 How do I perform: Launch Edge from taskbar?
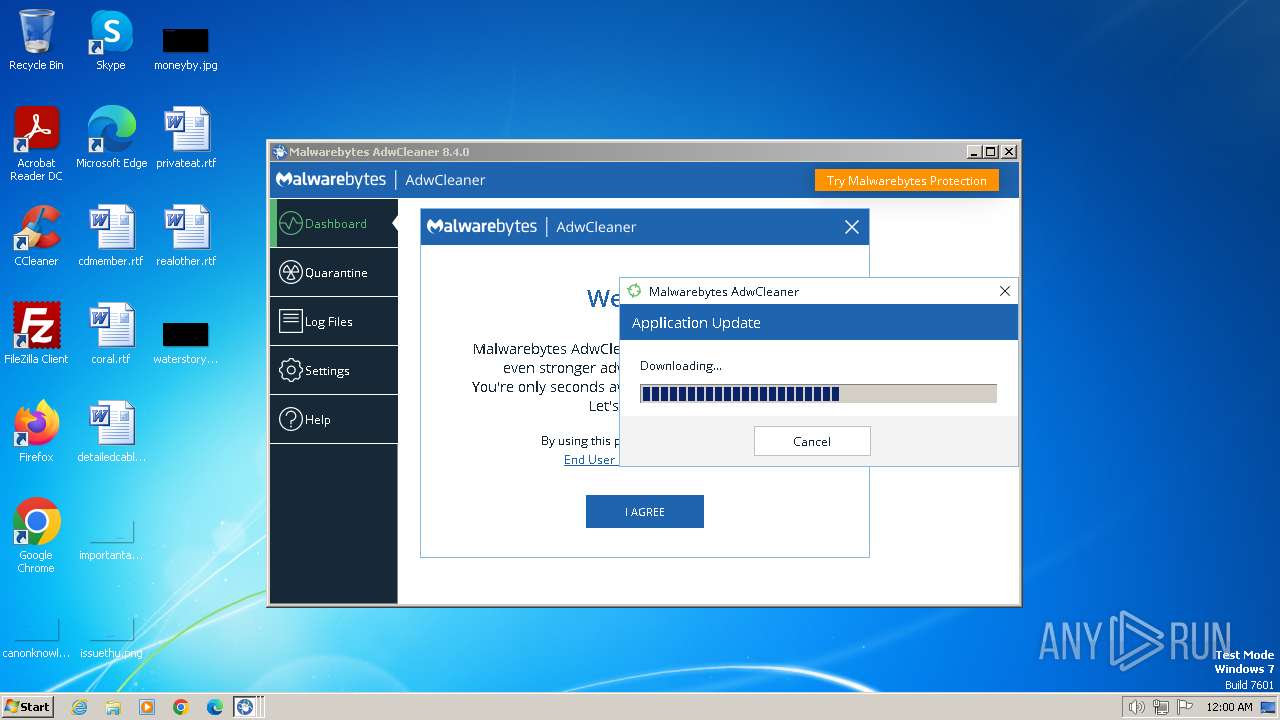tap(215, 707)
